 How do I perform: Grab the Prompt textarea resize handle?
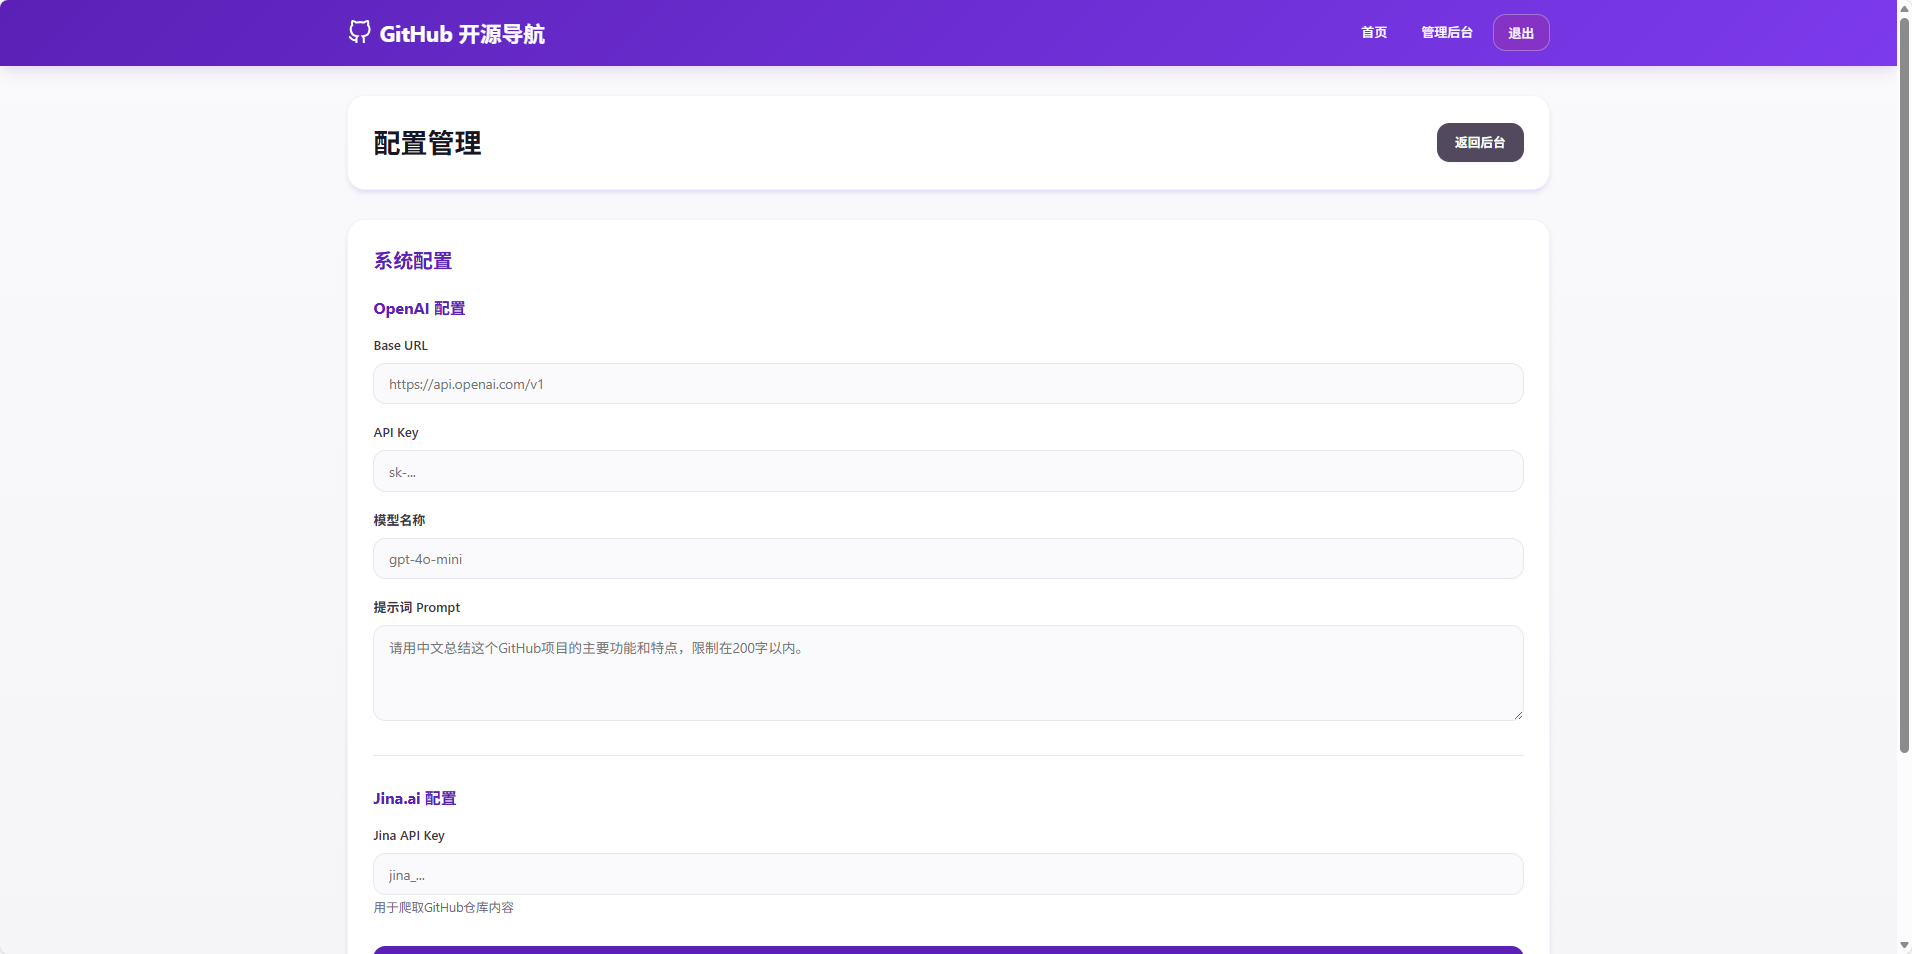click(x=1517, y=714)
